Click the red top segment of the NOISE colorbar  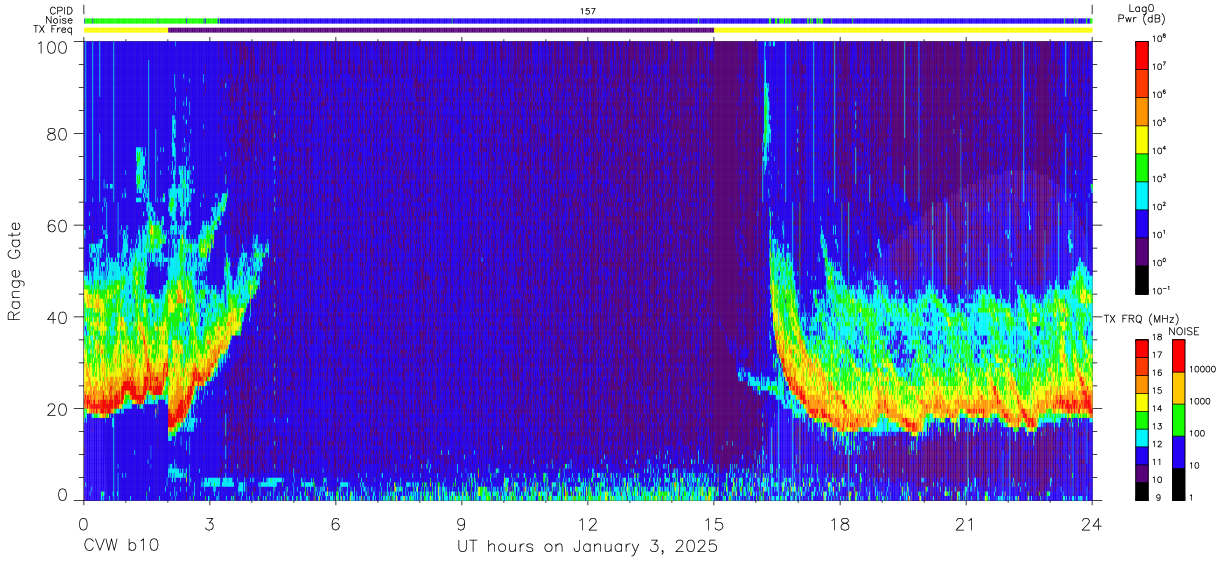click(1179, 356)
